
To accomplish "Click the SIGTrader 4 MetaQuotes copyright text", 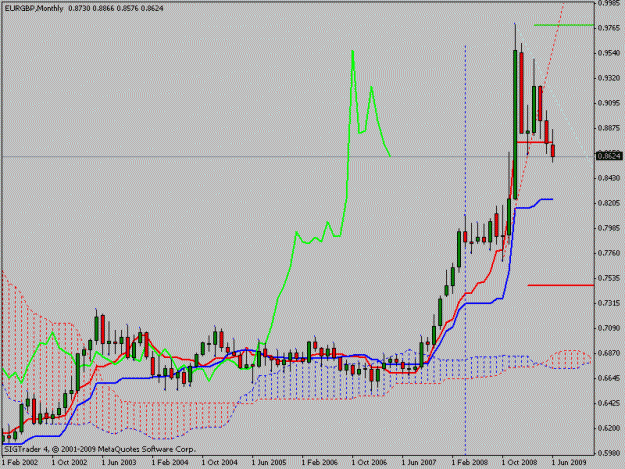I will 99,449.
